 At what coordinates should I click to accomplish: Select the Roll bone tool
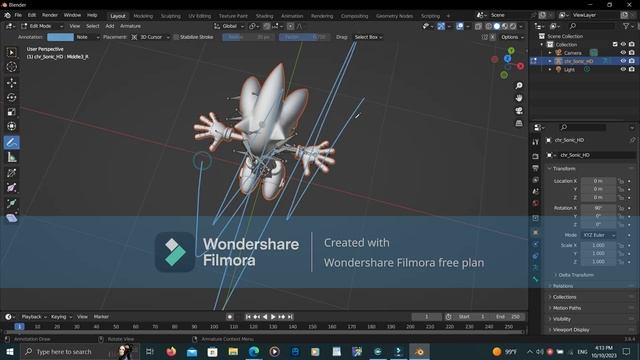pyautogui.click(x=11, y=173)
